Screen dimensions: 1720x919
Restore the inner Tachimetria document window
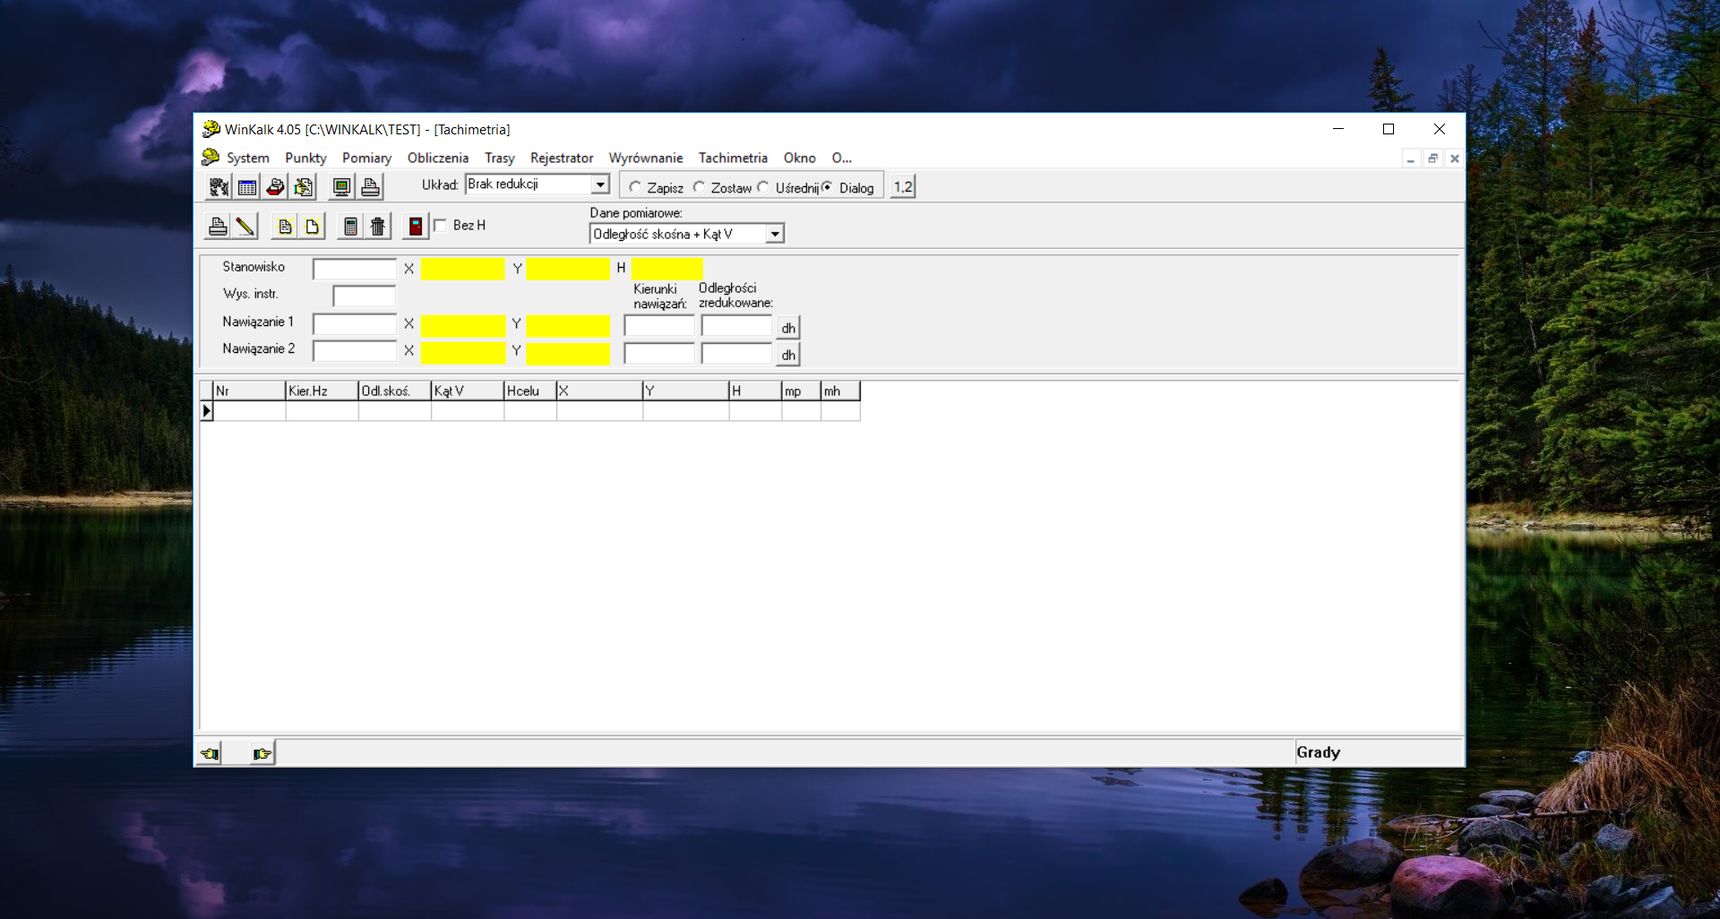coord(1432,158)
